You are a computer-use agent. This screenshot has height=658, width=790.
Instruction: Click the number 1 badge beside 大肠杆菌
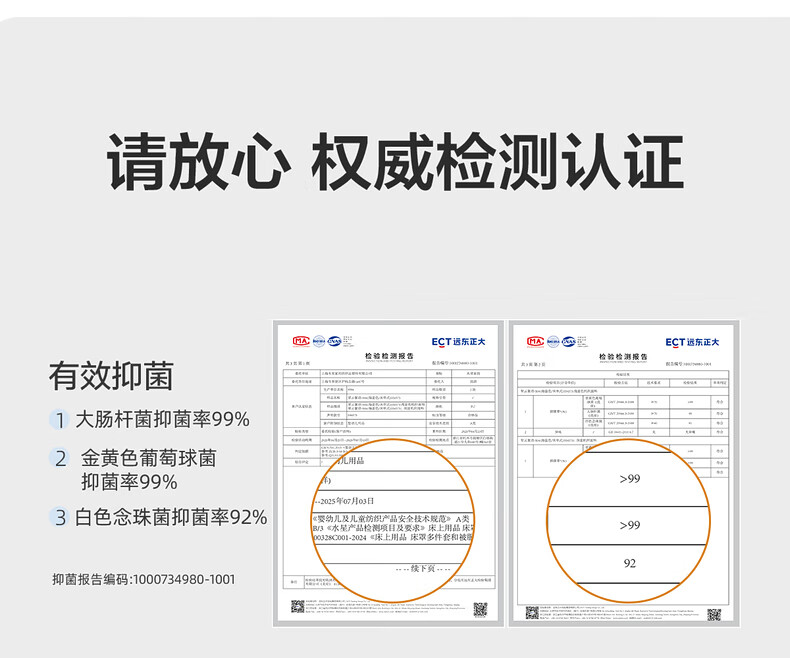pyautogui.click(x=60, y=420)
